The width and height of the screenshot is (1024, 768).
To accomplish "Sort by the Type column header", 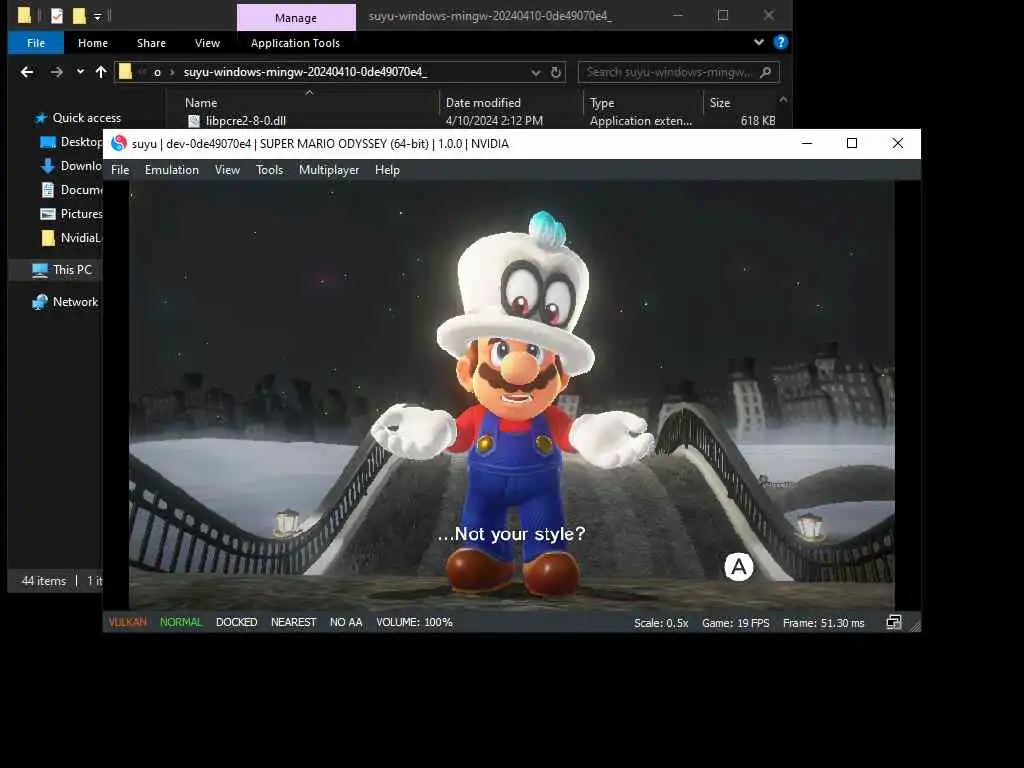I will [602, 103].
